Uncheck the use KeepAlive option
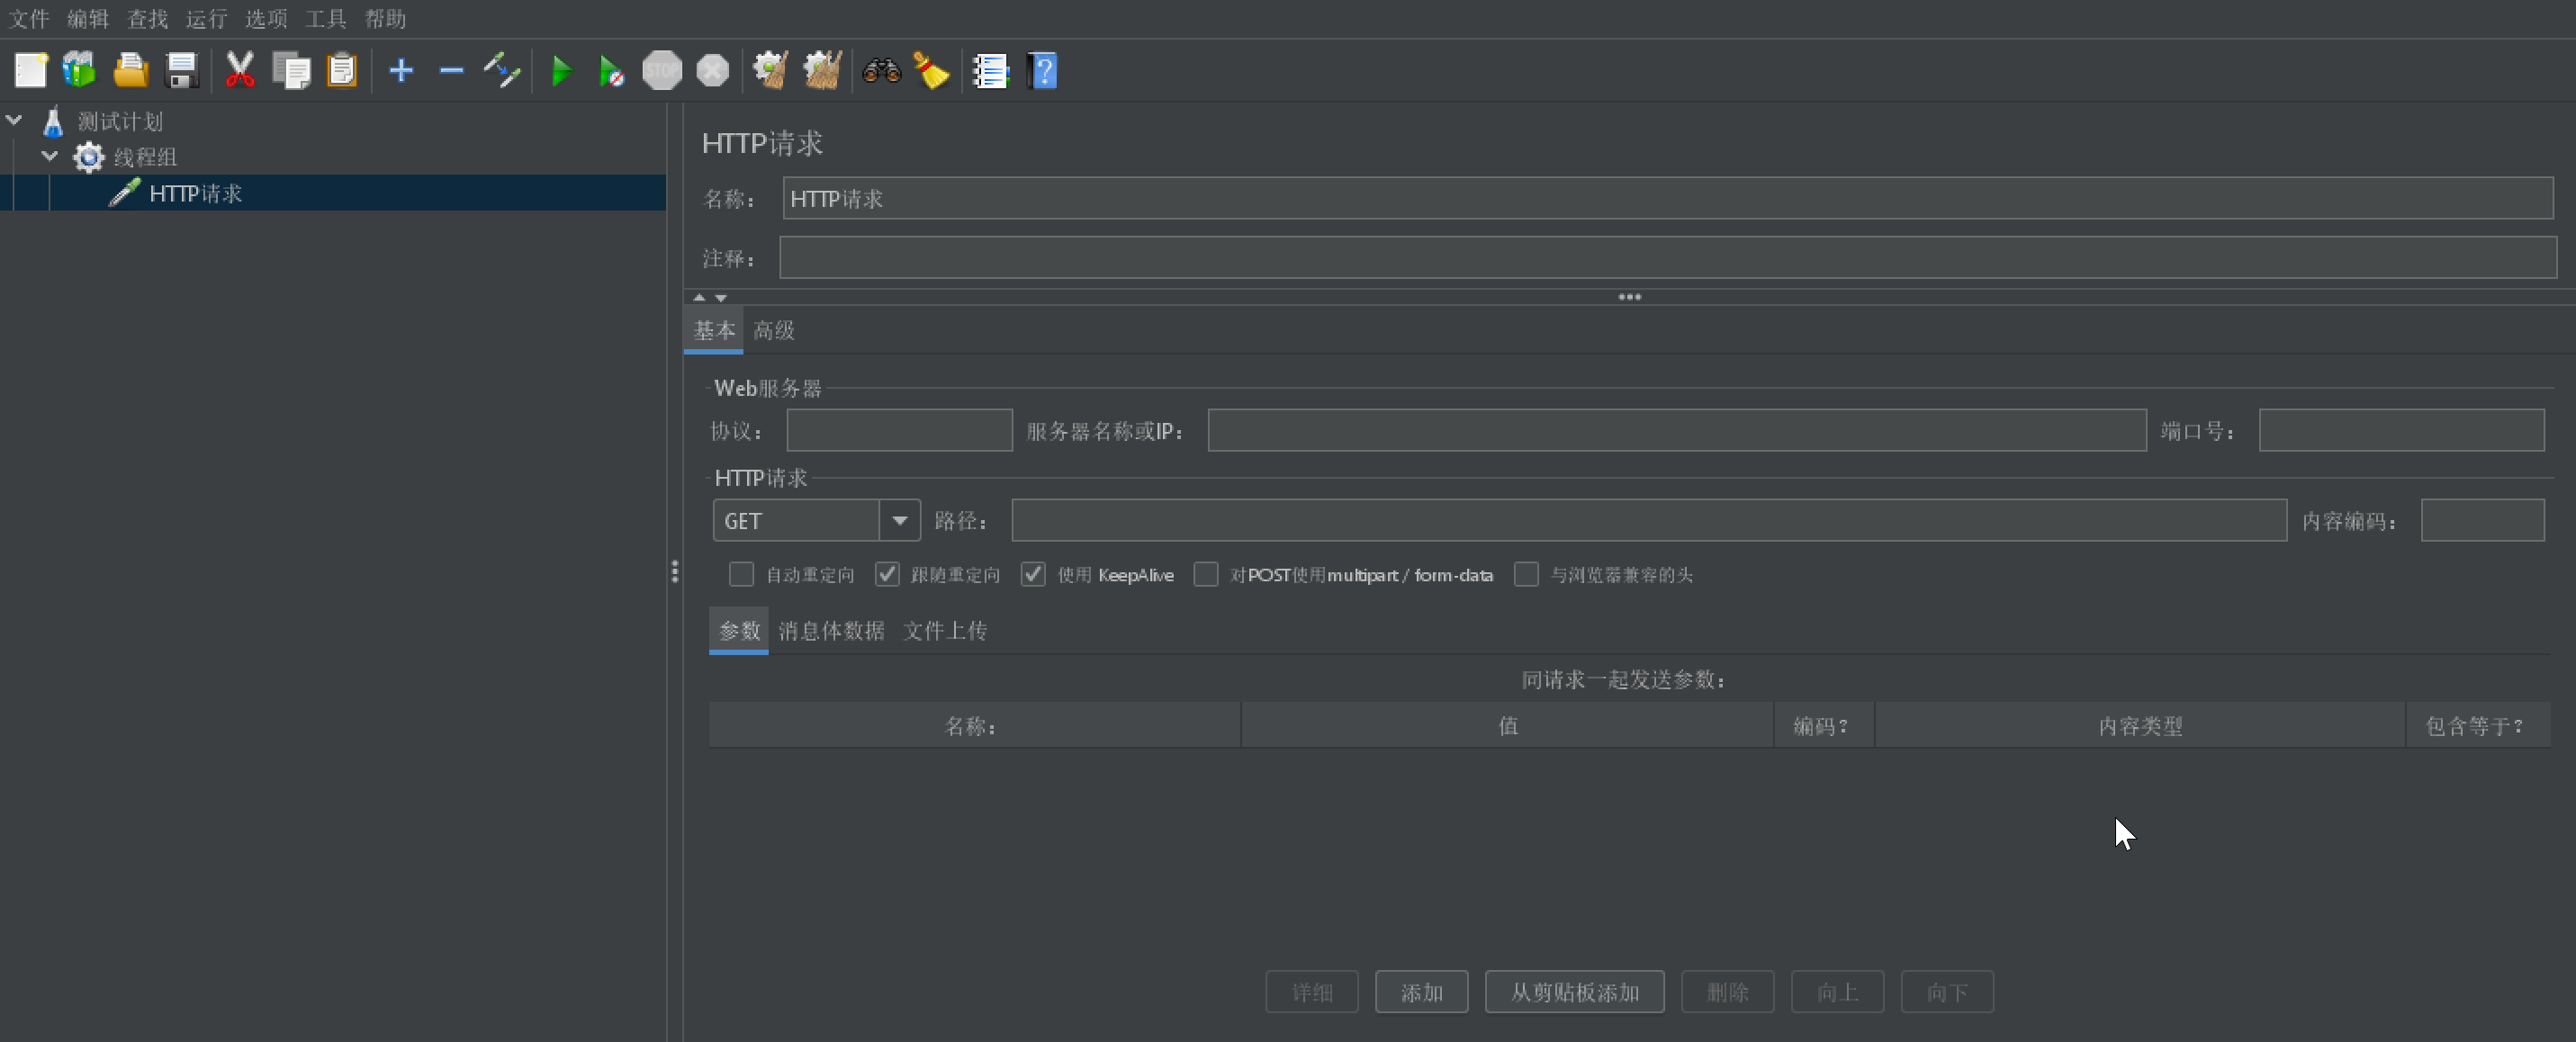Viewport: 2576px width, 1042px height. tap(1033, 574)
